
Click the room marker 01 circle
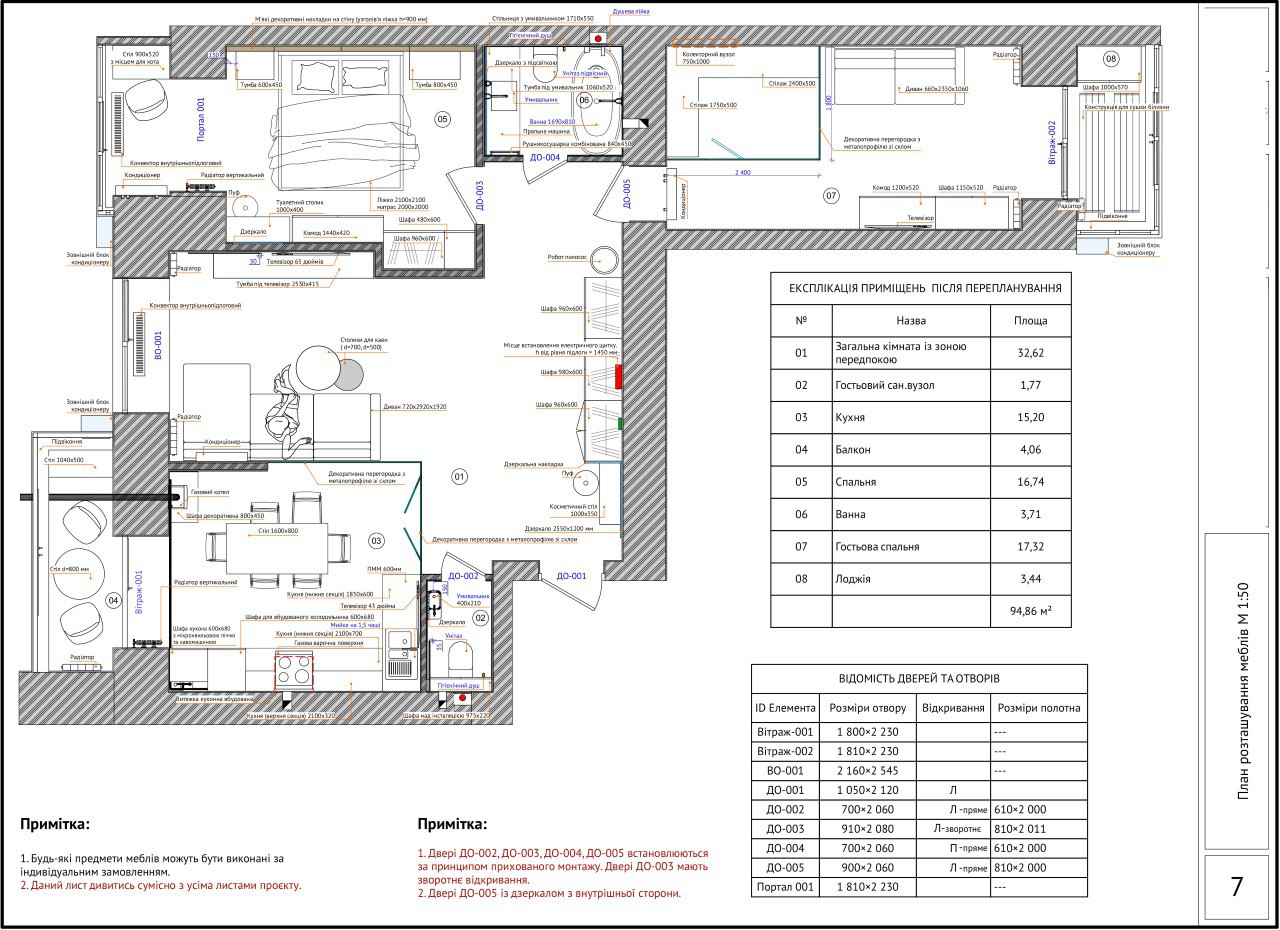(x=460, y=477)
